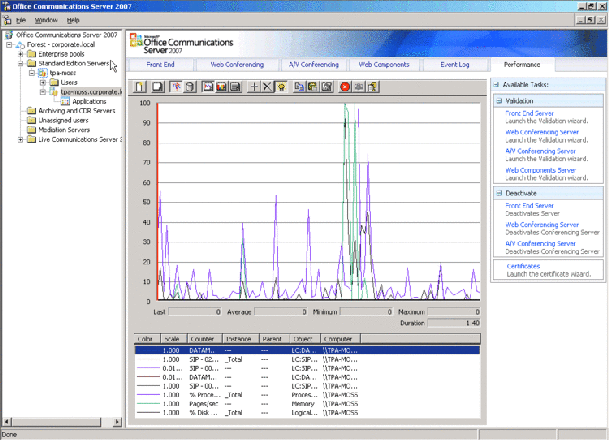Click the Paste Counter List toolbar icon

click(313, 87)
